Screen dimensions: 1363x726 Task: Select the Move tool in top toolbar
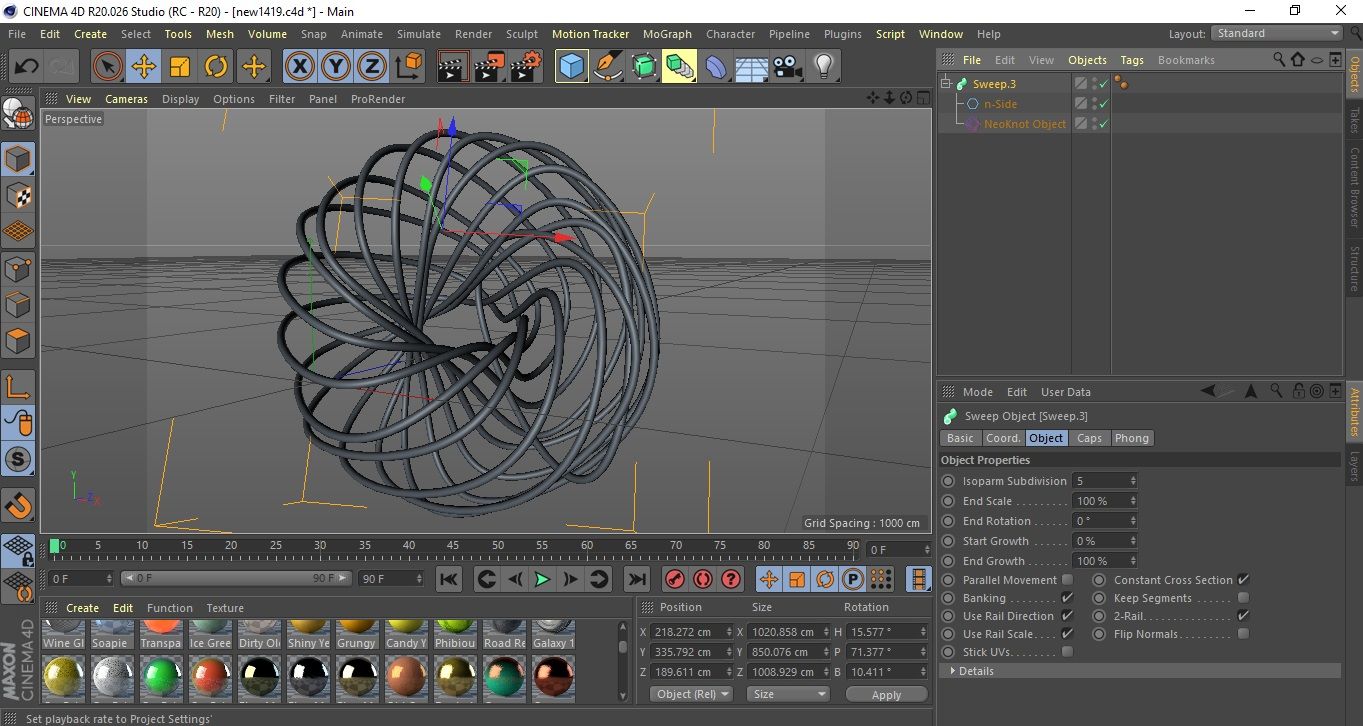coord(143,67)
